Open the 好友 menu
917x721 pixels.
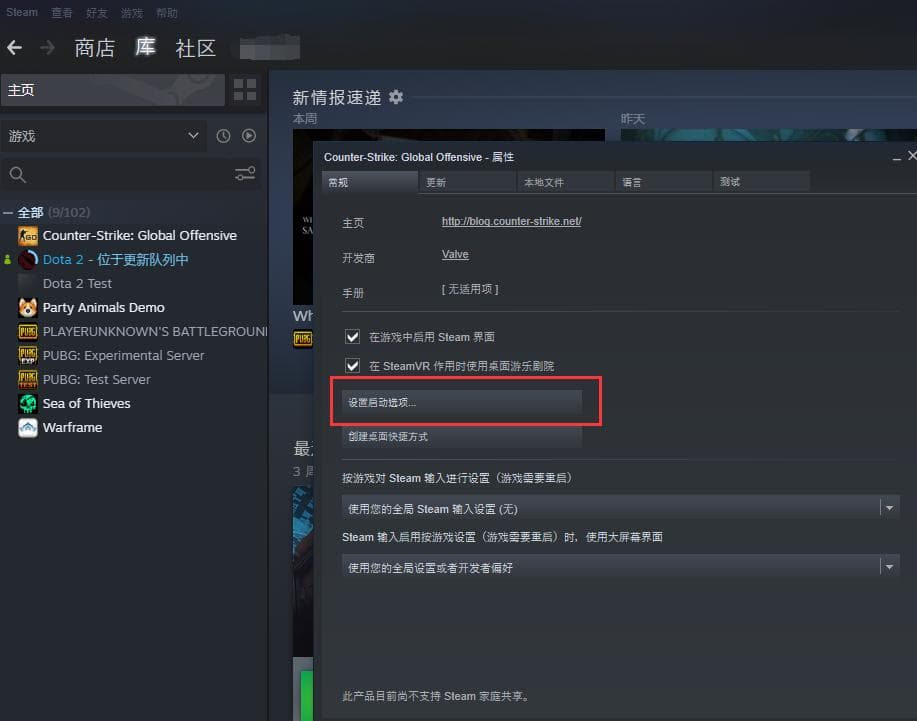(x=96, y=13)
